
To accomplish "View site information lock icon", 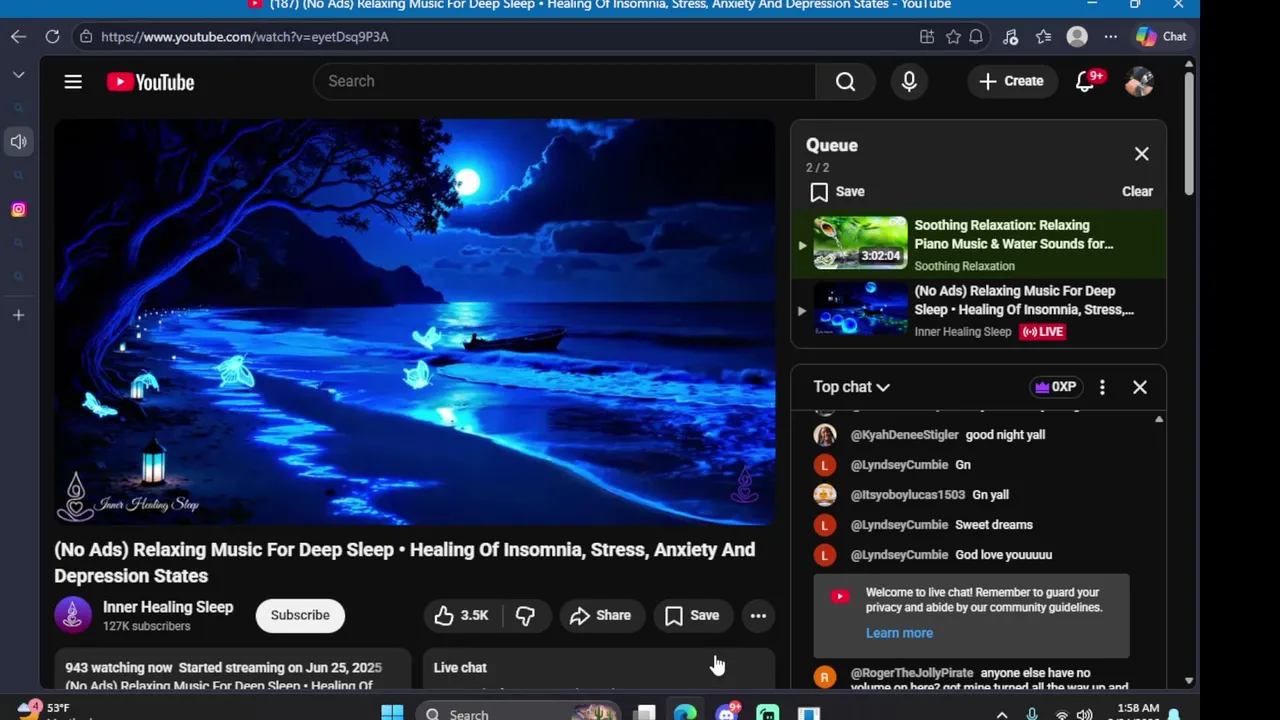I will (x=87, y=36).
